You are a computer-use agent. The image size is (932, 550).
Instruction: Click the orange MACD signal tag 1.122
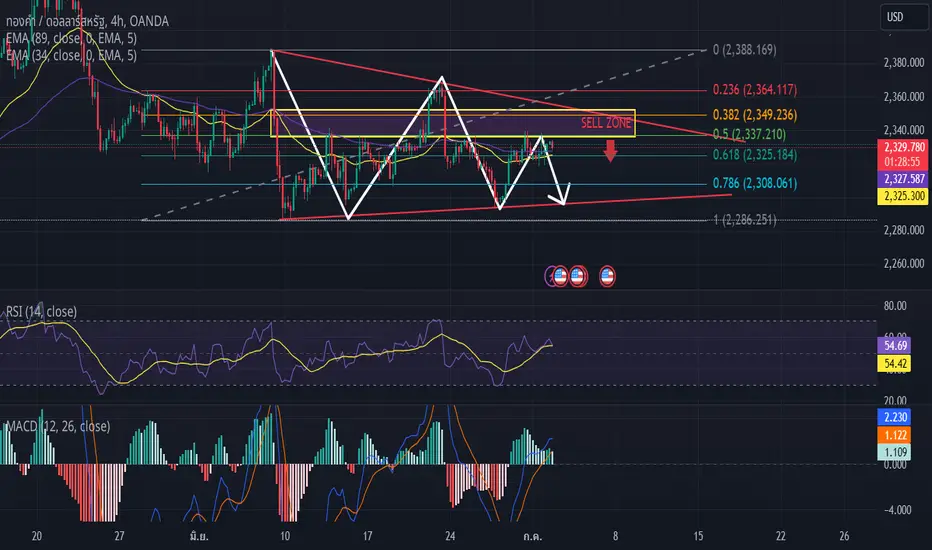point(895,435)
